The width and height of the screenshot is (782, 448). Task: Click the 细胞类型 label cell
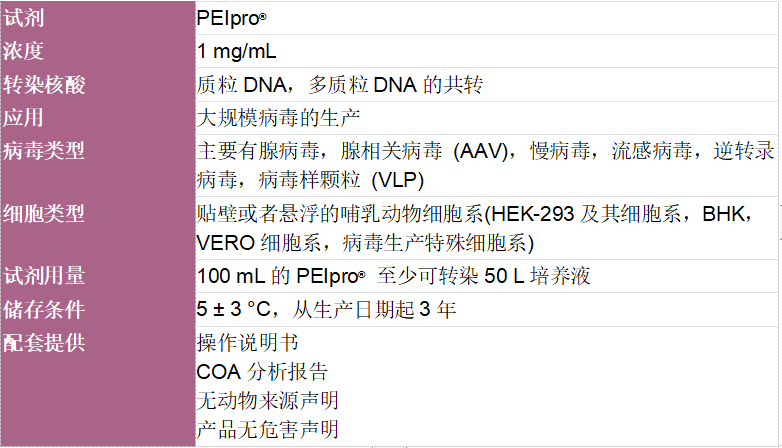click(x=98, y=228)
